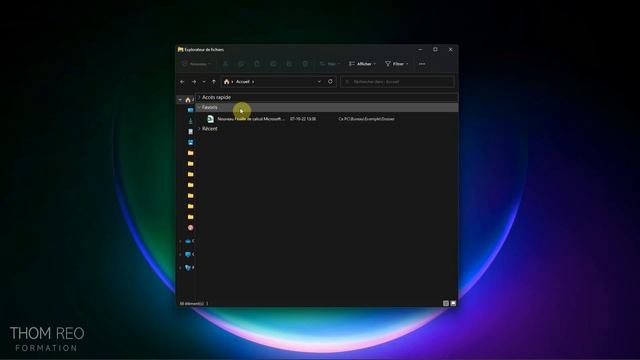Open the recent locations dropdown arrow

coord(204,82)
